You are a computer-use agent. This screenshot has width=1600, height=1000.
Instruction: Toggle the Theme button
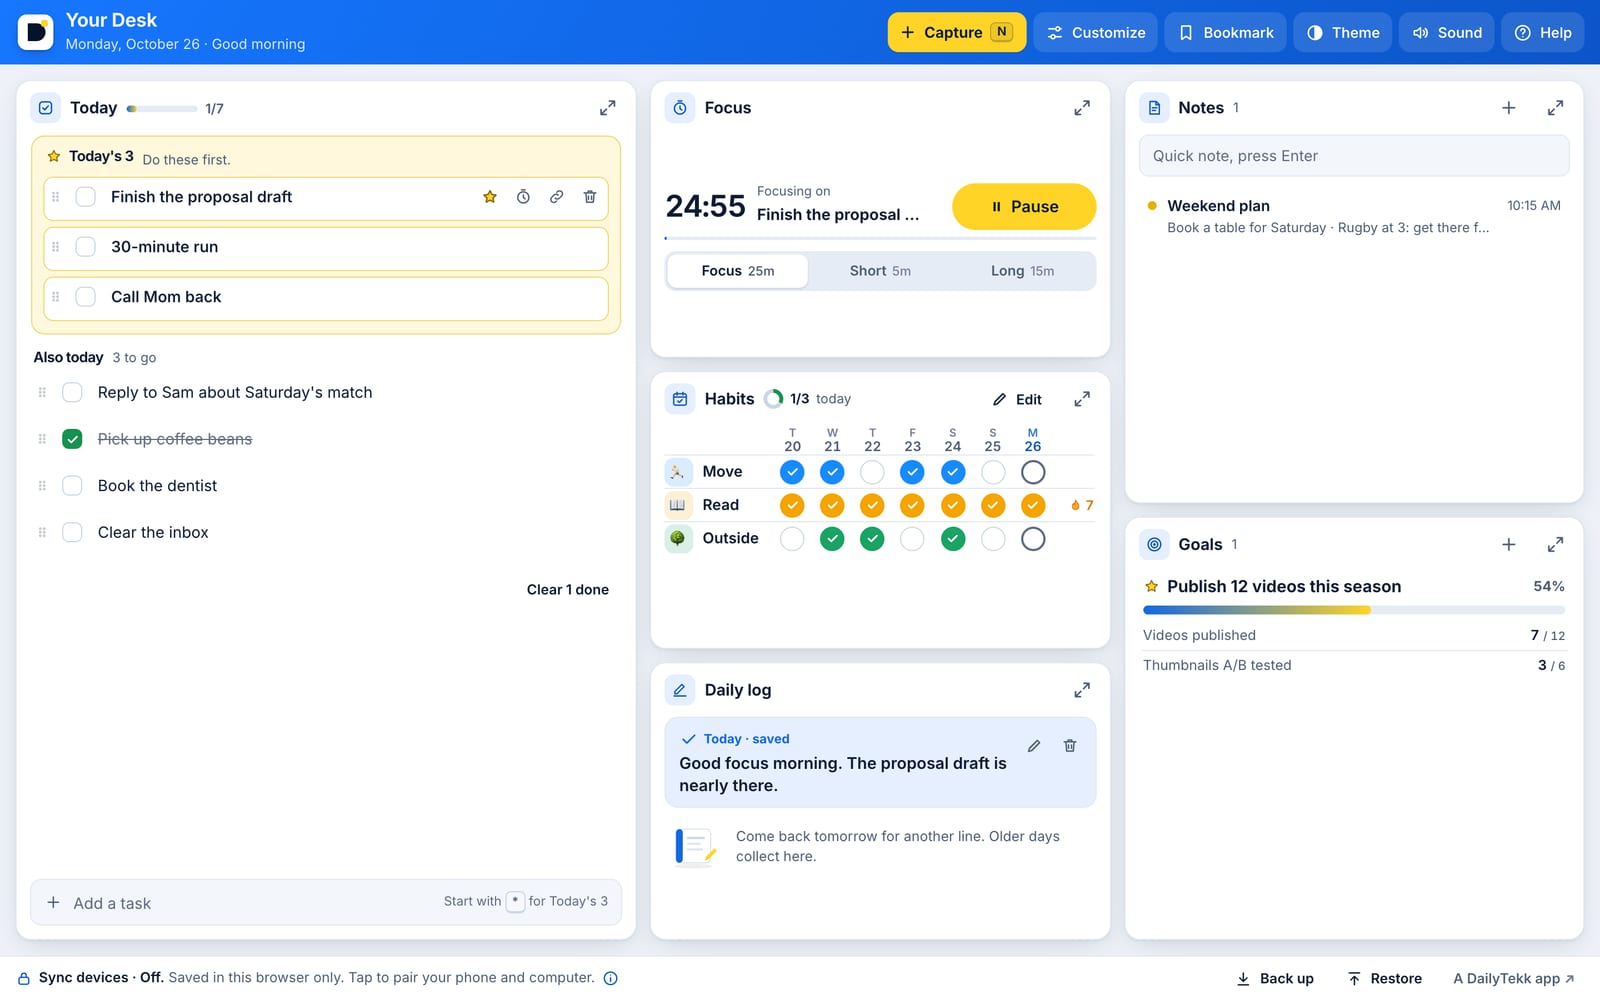click(x=1343, y=33)
